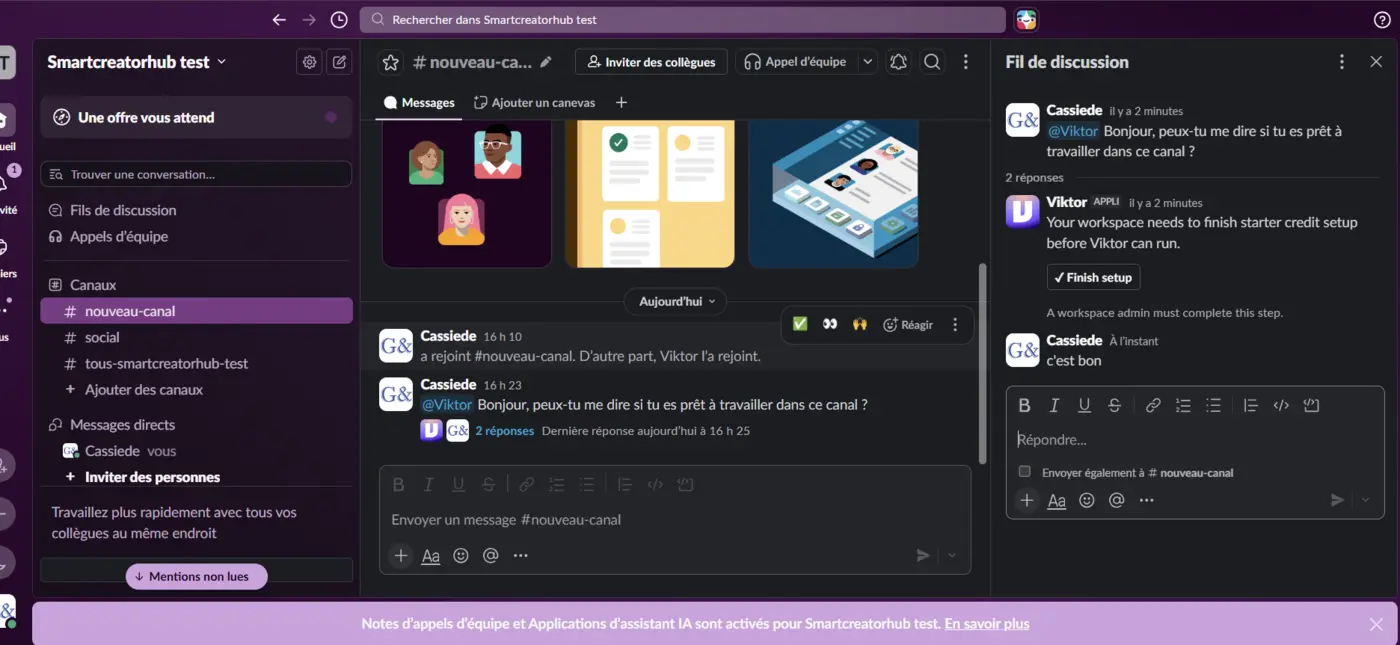Click the Répondre thread reply field
Viewport: 1400px width, 645px height.
point(1195,439)
